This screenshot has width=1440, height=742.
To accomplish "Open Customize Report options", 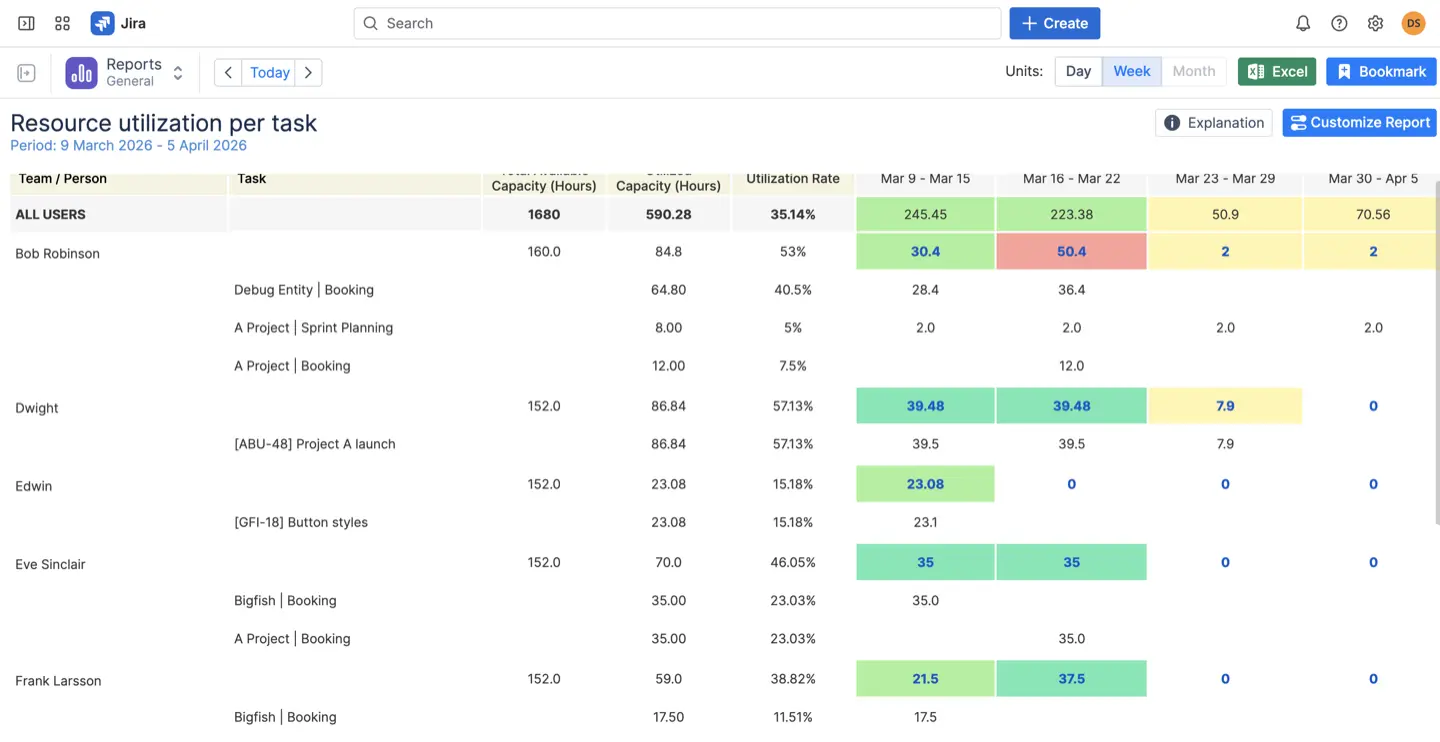I will point(1359,122).
